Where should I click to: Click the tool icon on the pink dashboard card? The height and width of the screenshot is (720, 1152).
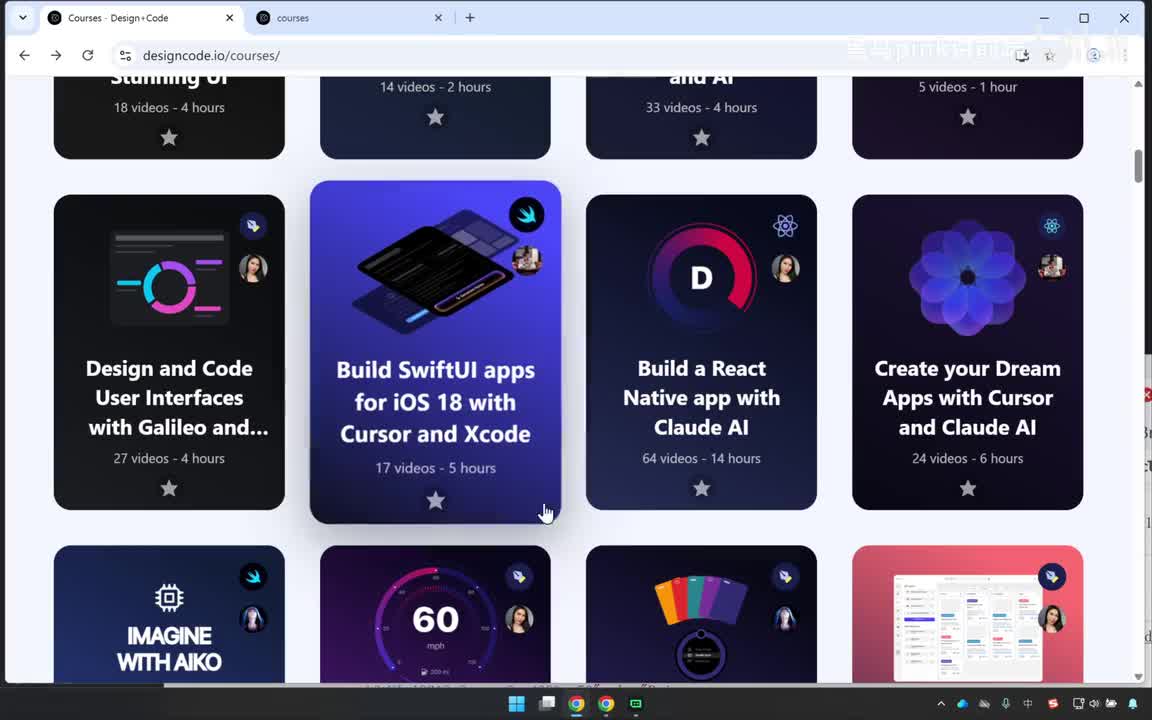tap(1051, 577)
